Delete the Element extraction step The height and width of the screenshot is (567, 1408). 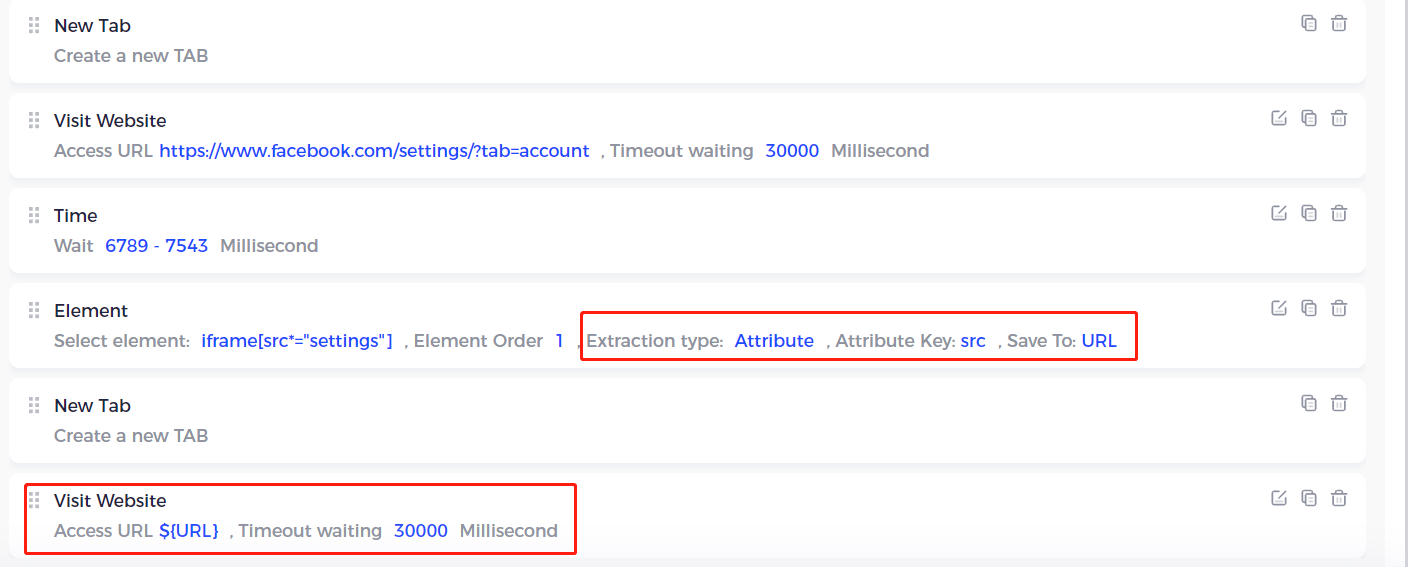1339,308
